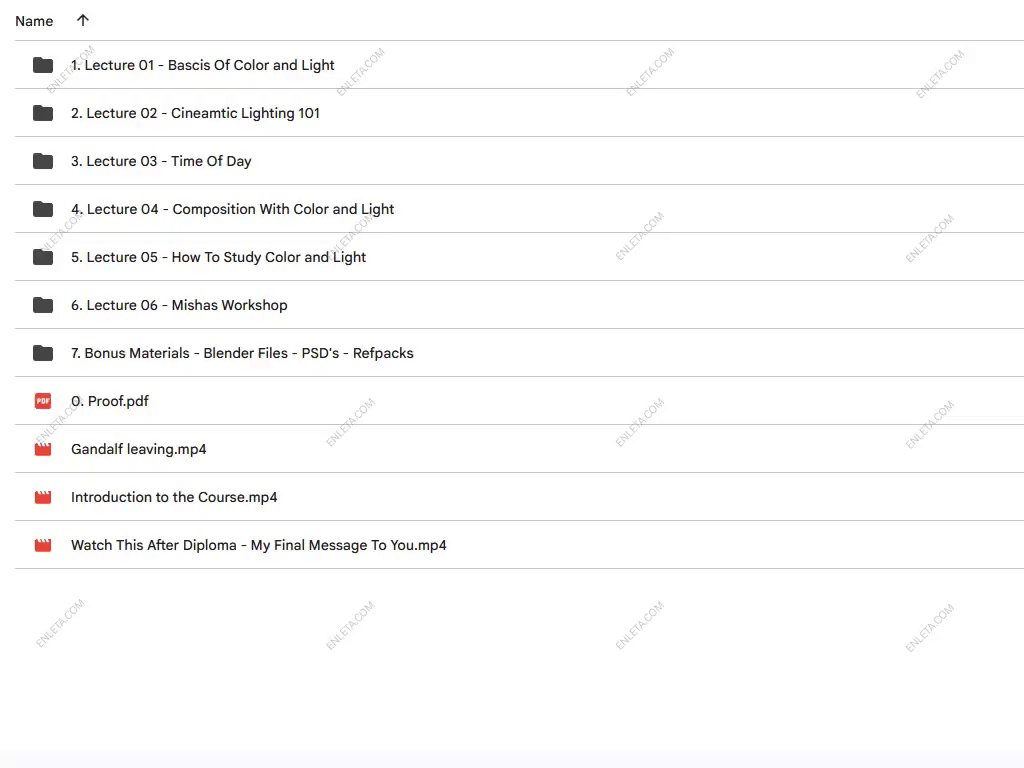The image size is (1024, 768).
Task: Click the Gandalf leaving video file icon
Action: (43, 449)
